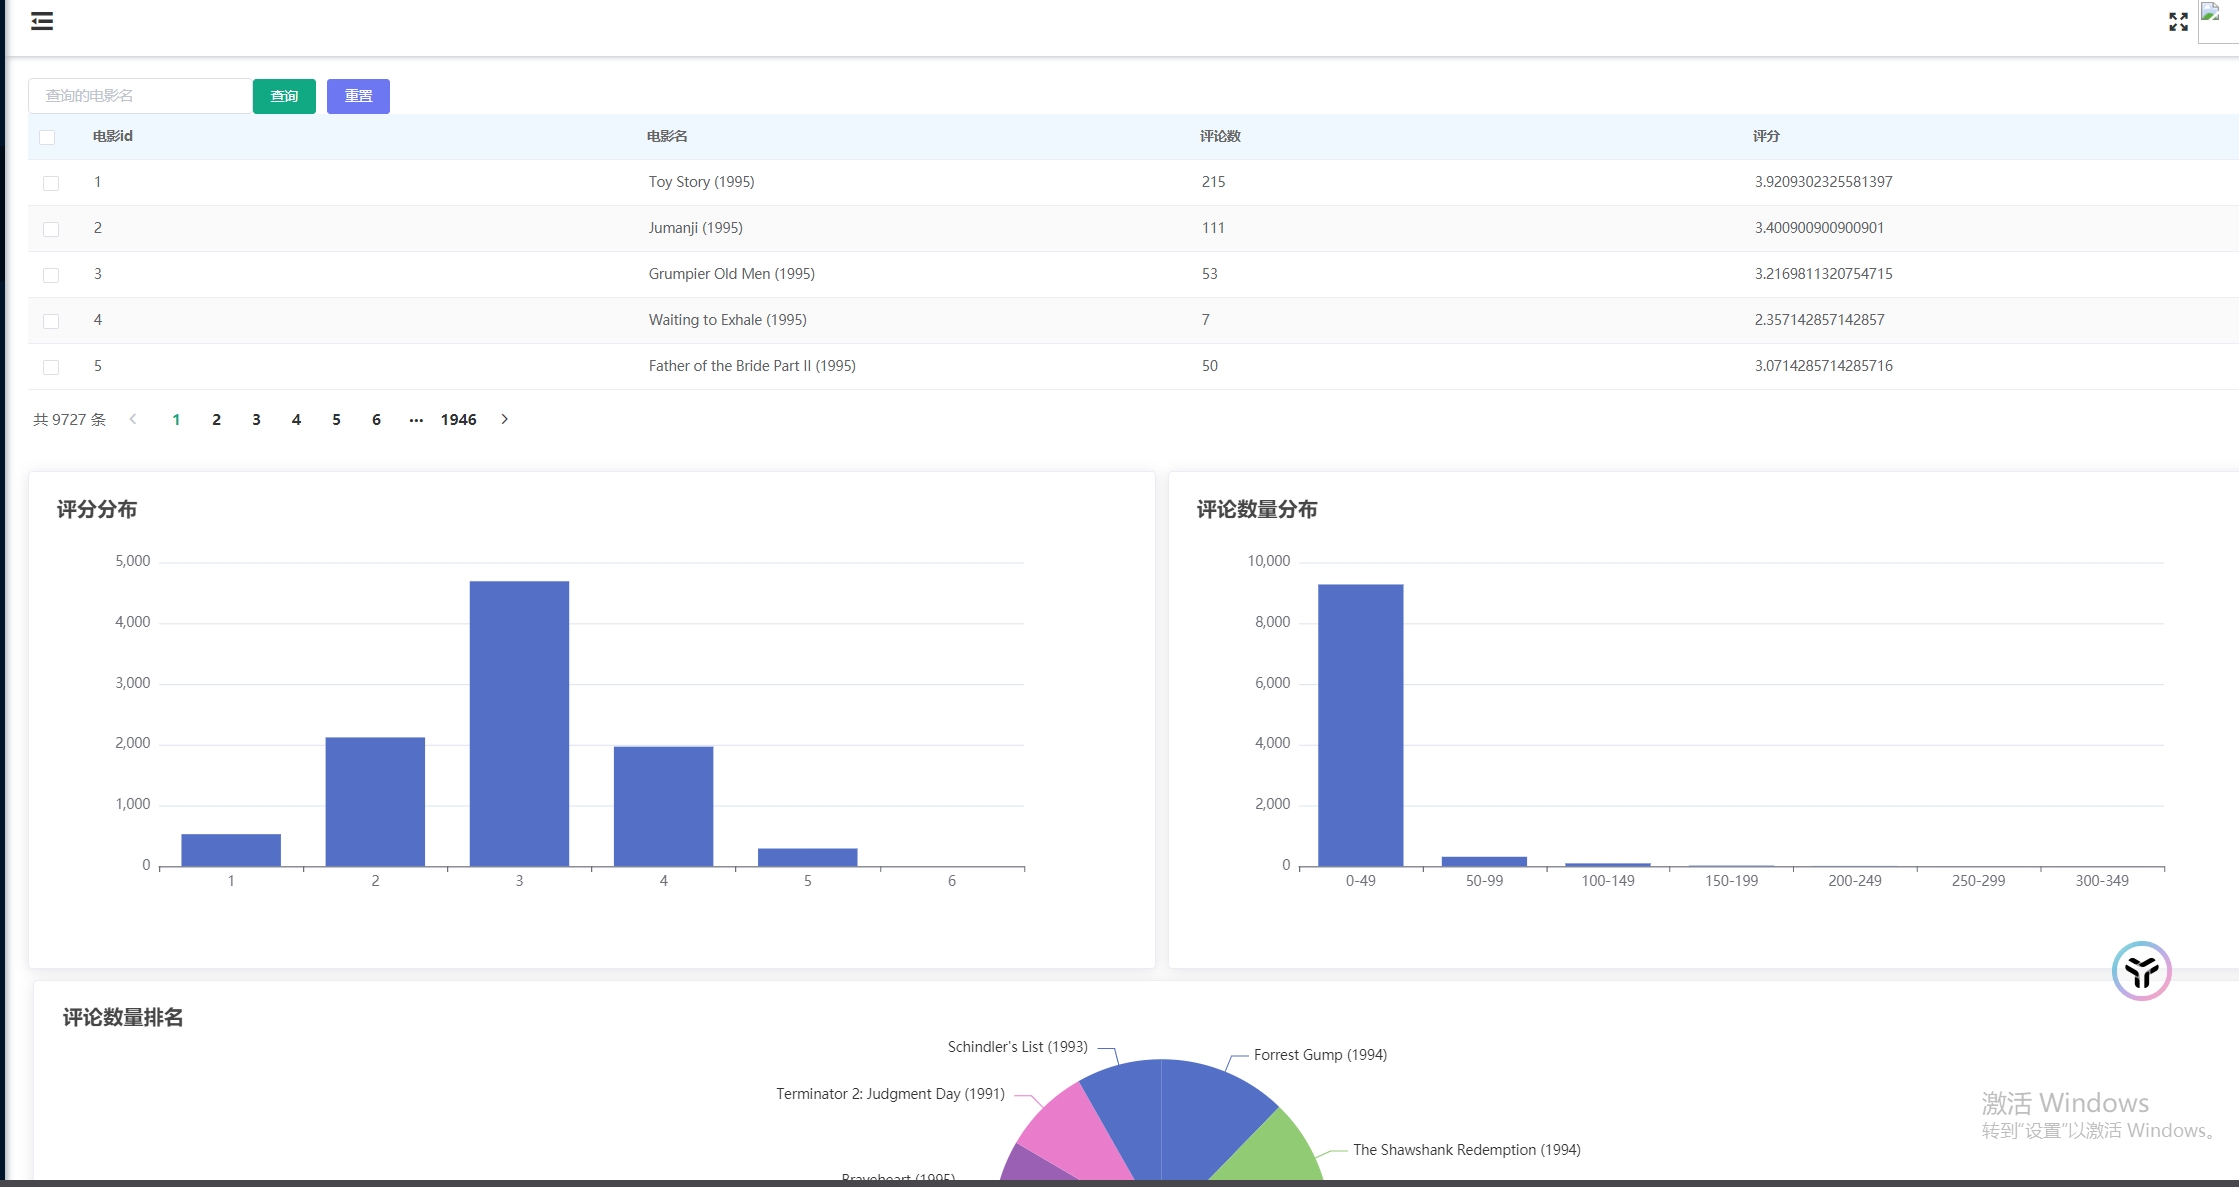Go to next page with right arrow
Image resolution: width=2239 pixels, height=1187 pixels.
[505, 419]
